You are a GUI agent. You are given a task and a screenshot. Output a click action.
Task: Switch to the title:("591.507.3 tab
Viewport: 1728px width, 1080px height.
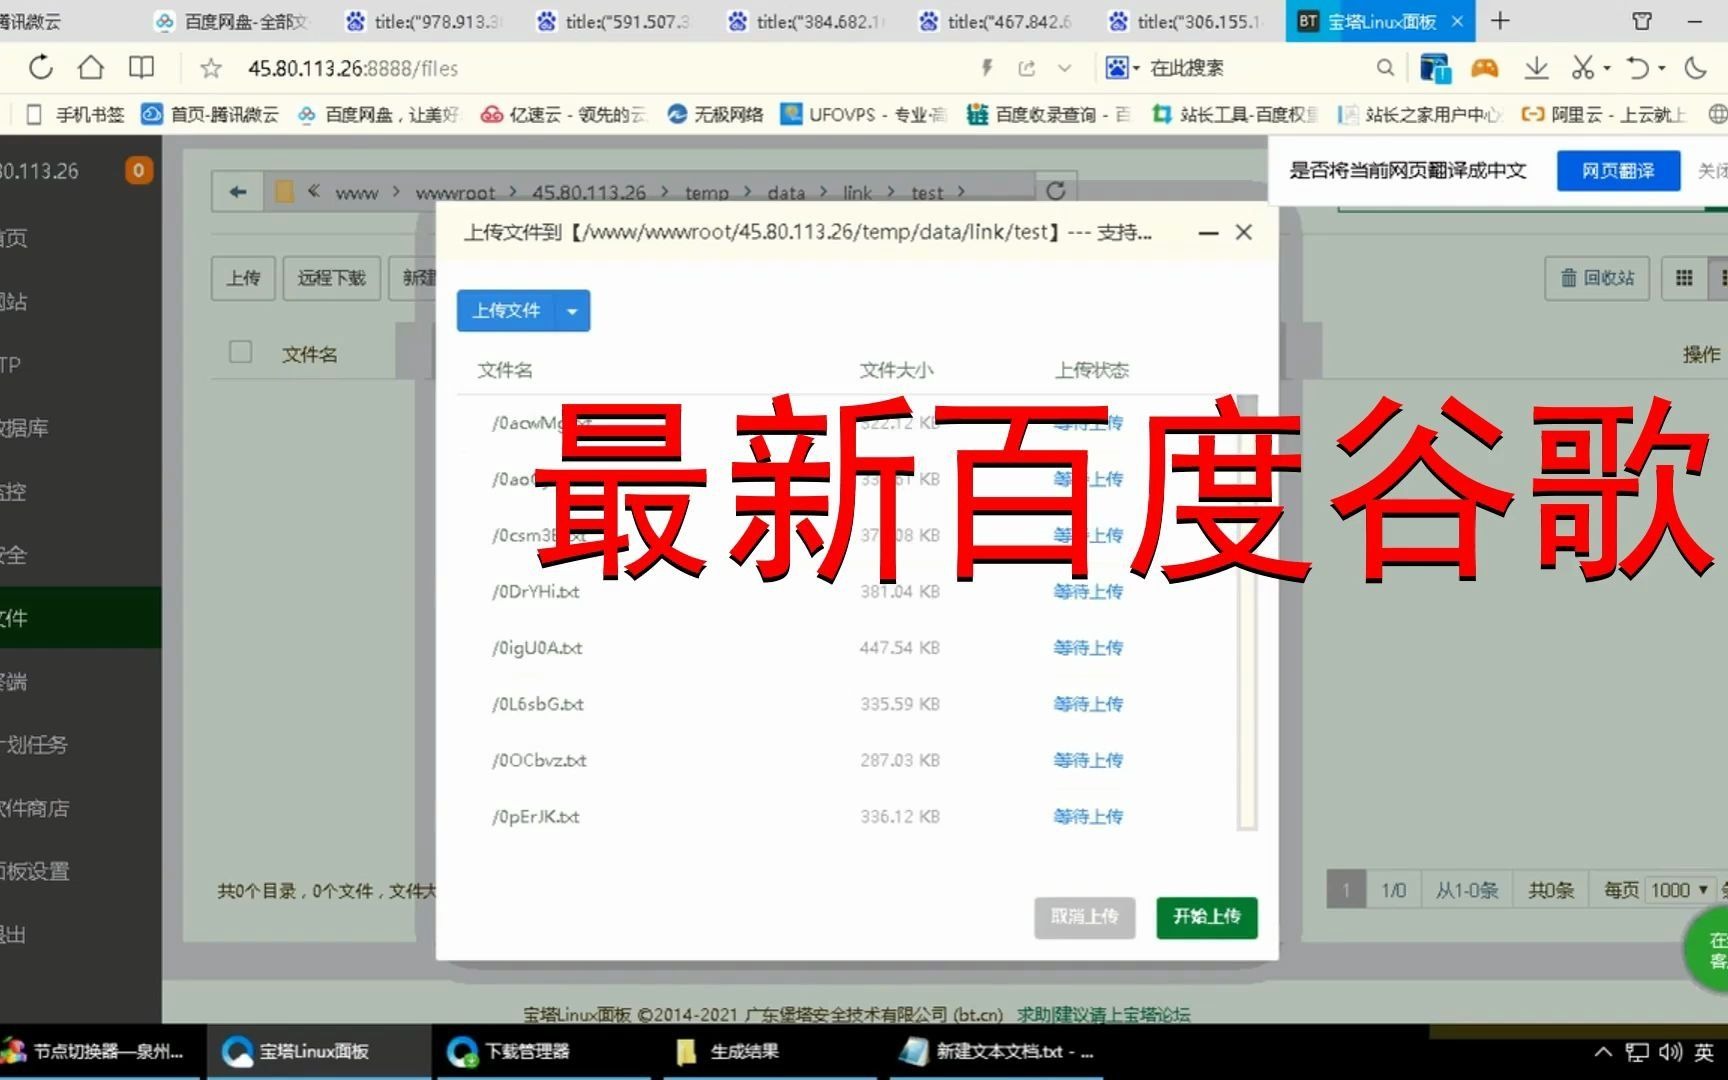coord(616,21)
